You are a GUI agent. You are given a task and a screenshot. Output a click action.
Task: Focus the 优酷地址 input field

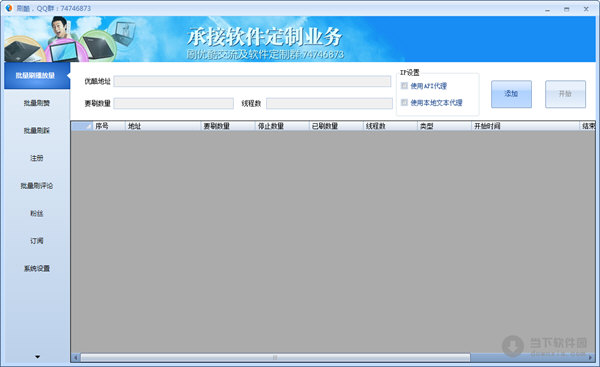(252, 82)
